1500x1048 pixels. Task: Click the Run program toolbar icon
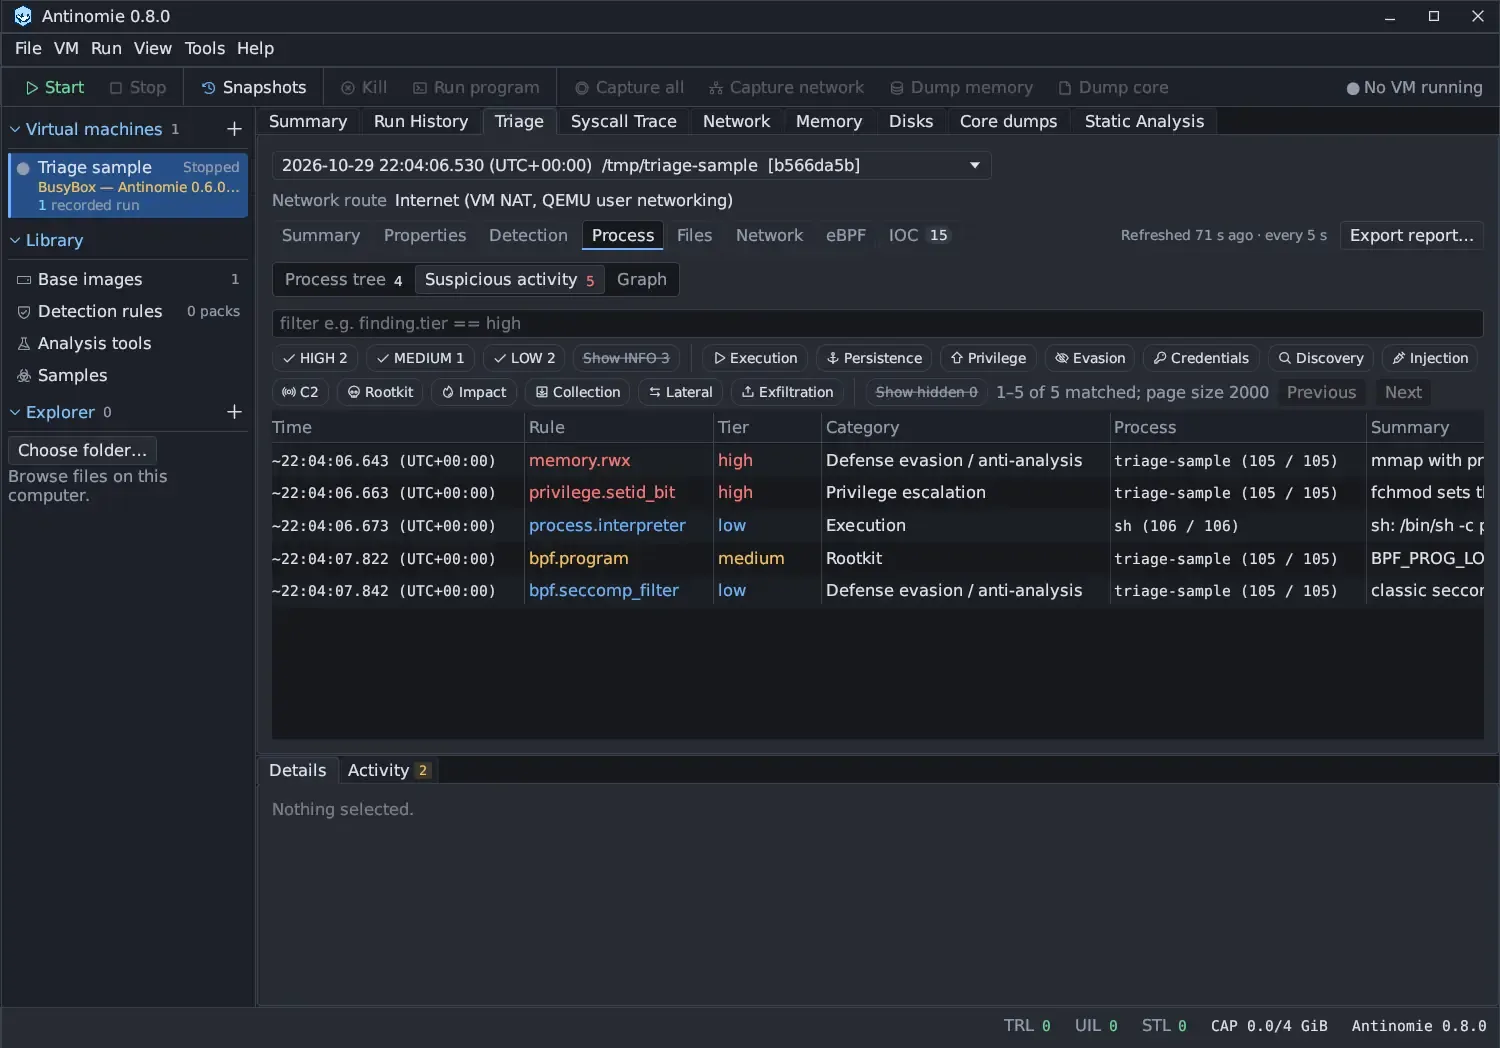click(420, 88)
